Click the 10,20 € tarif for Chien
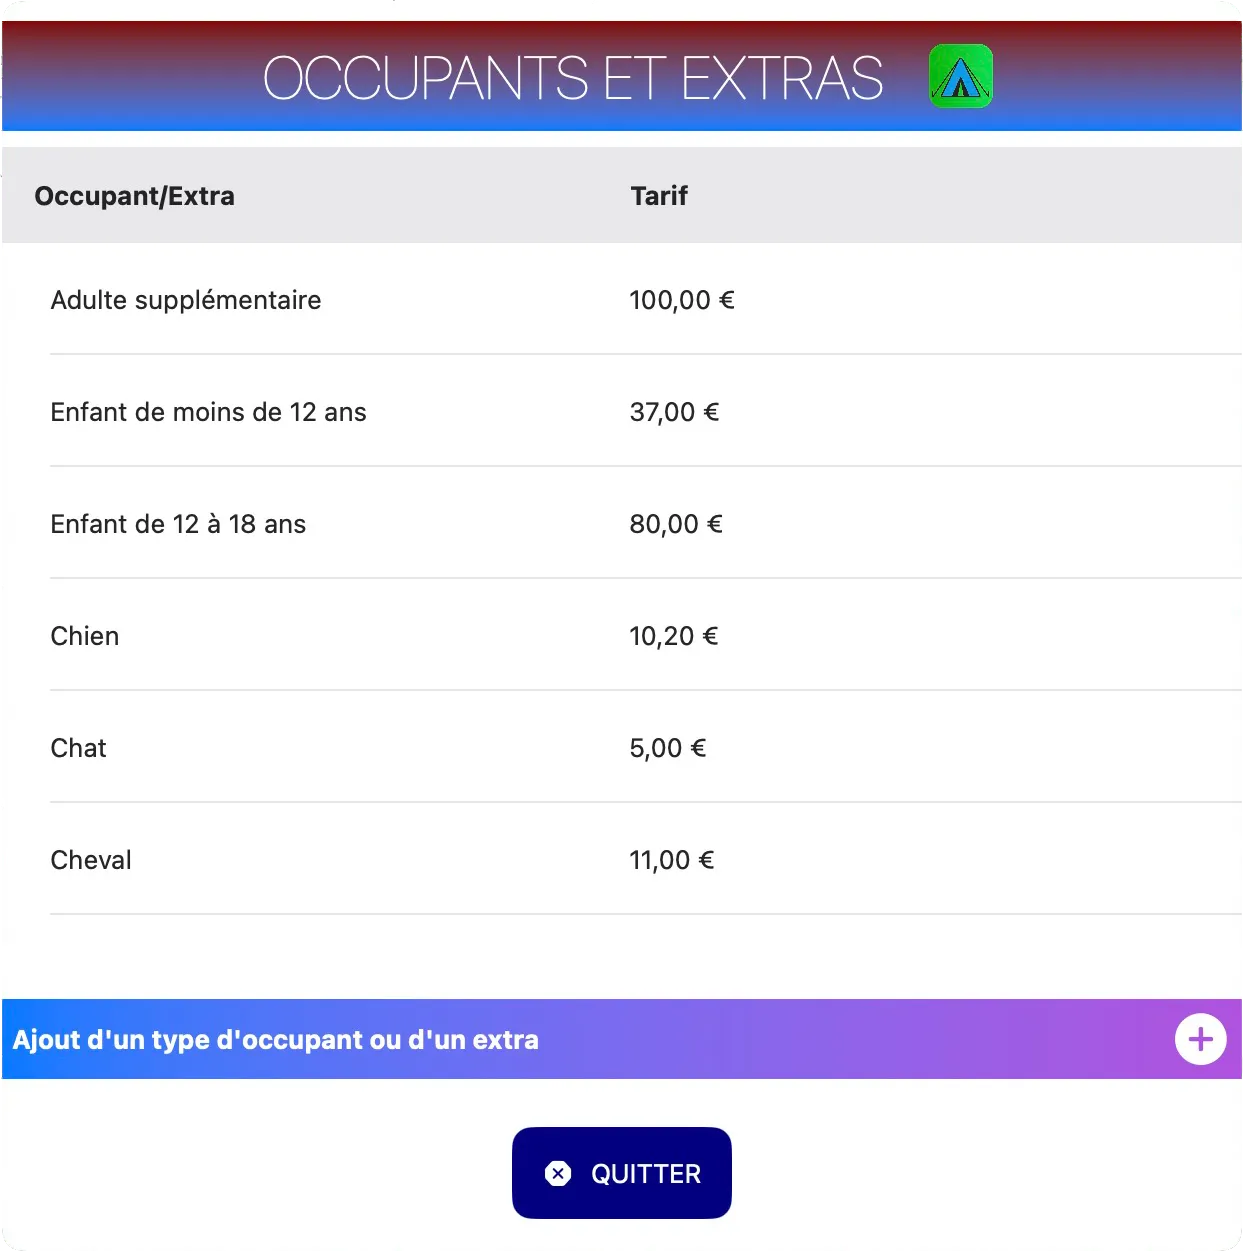 pyautogui.click(x=673, y=636)
